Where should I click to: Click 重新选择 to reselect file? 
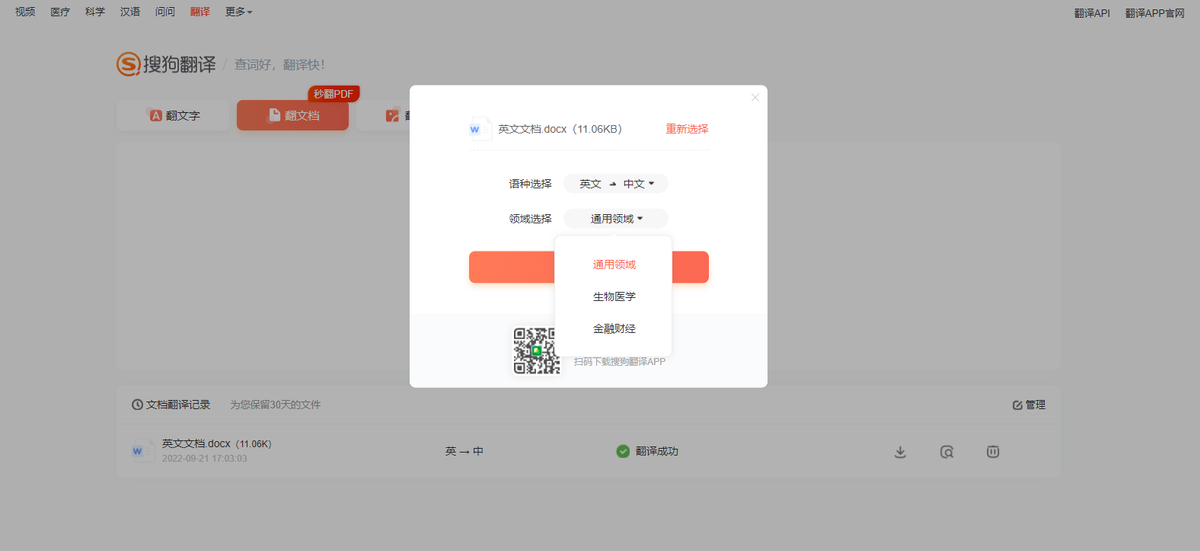(687, 129)
